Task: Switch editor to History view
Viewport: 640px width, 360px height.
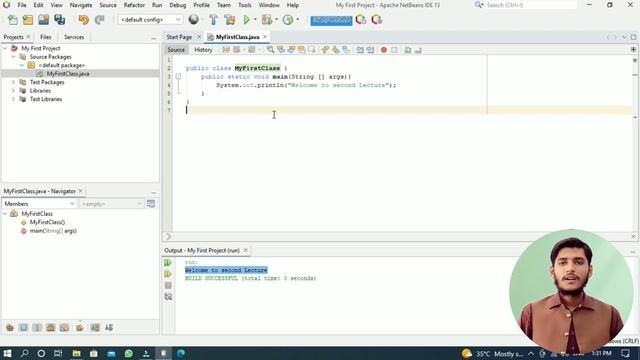Action: pos(203,50)
